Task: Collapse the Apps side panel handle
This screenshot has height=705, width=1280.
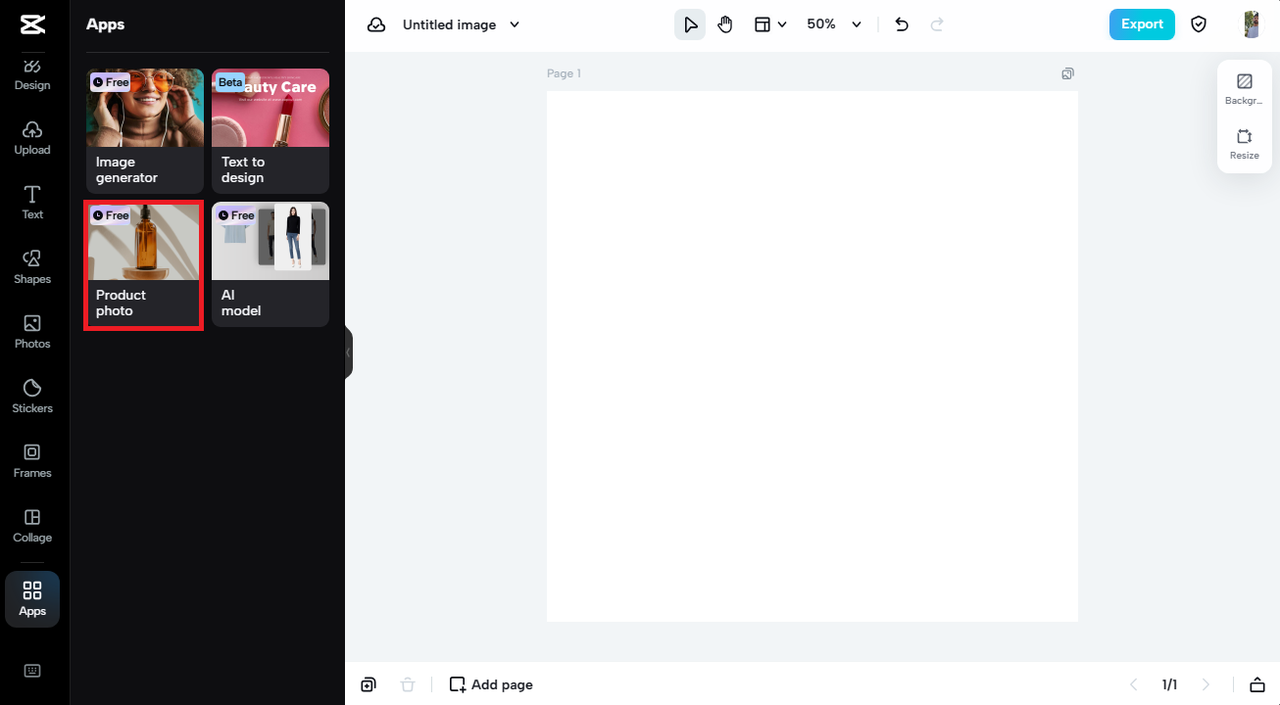Action: [x=348, y=352]
